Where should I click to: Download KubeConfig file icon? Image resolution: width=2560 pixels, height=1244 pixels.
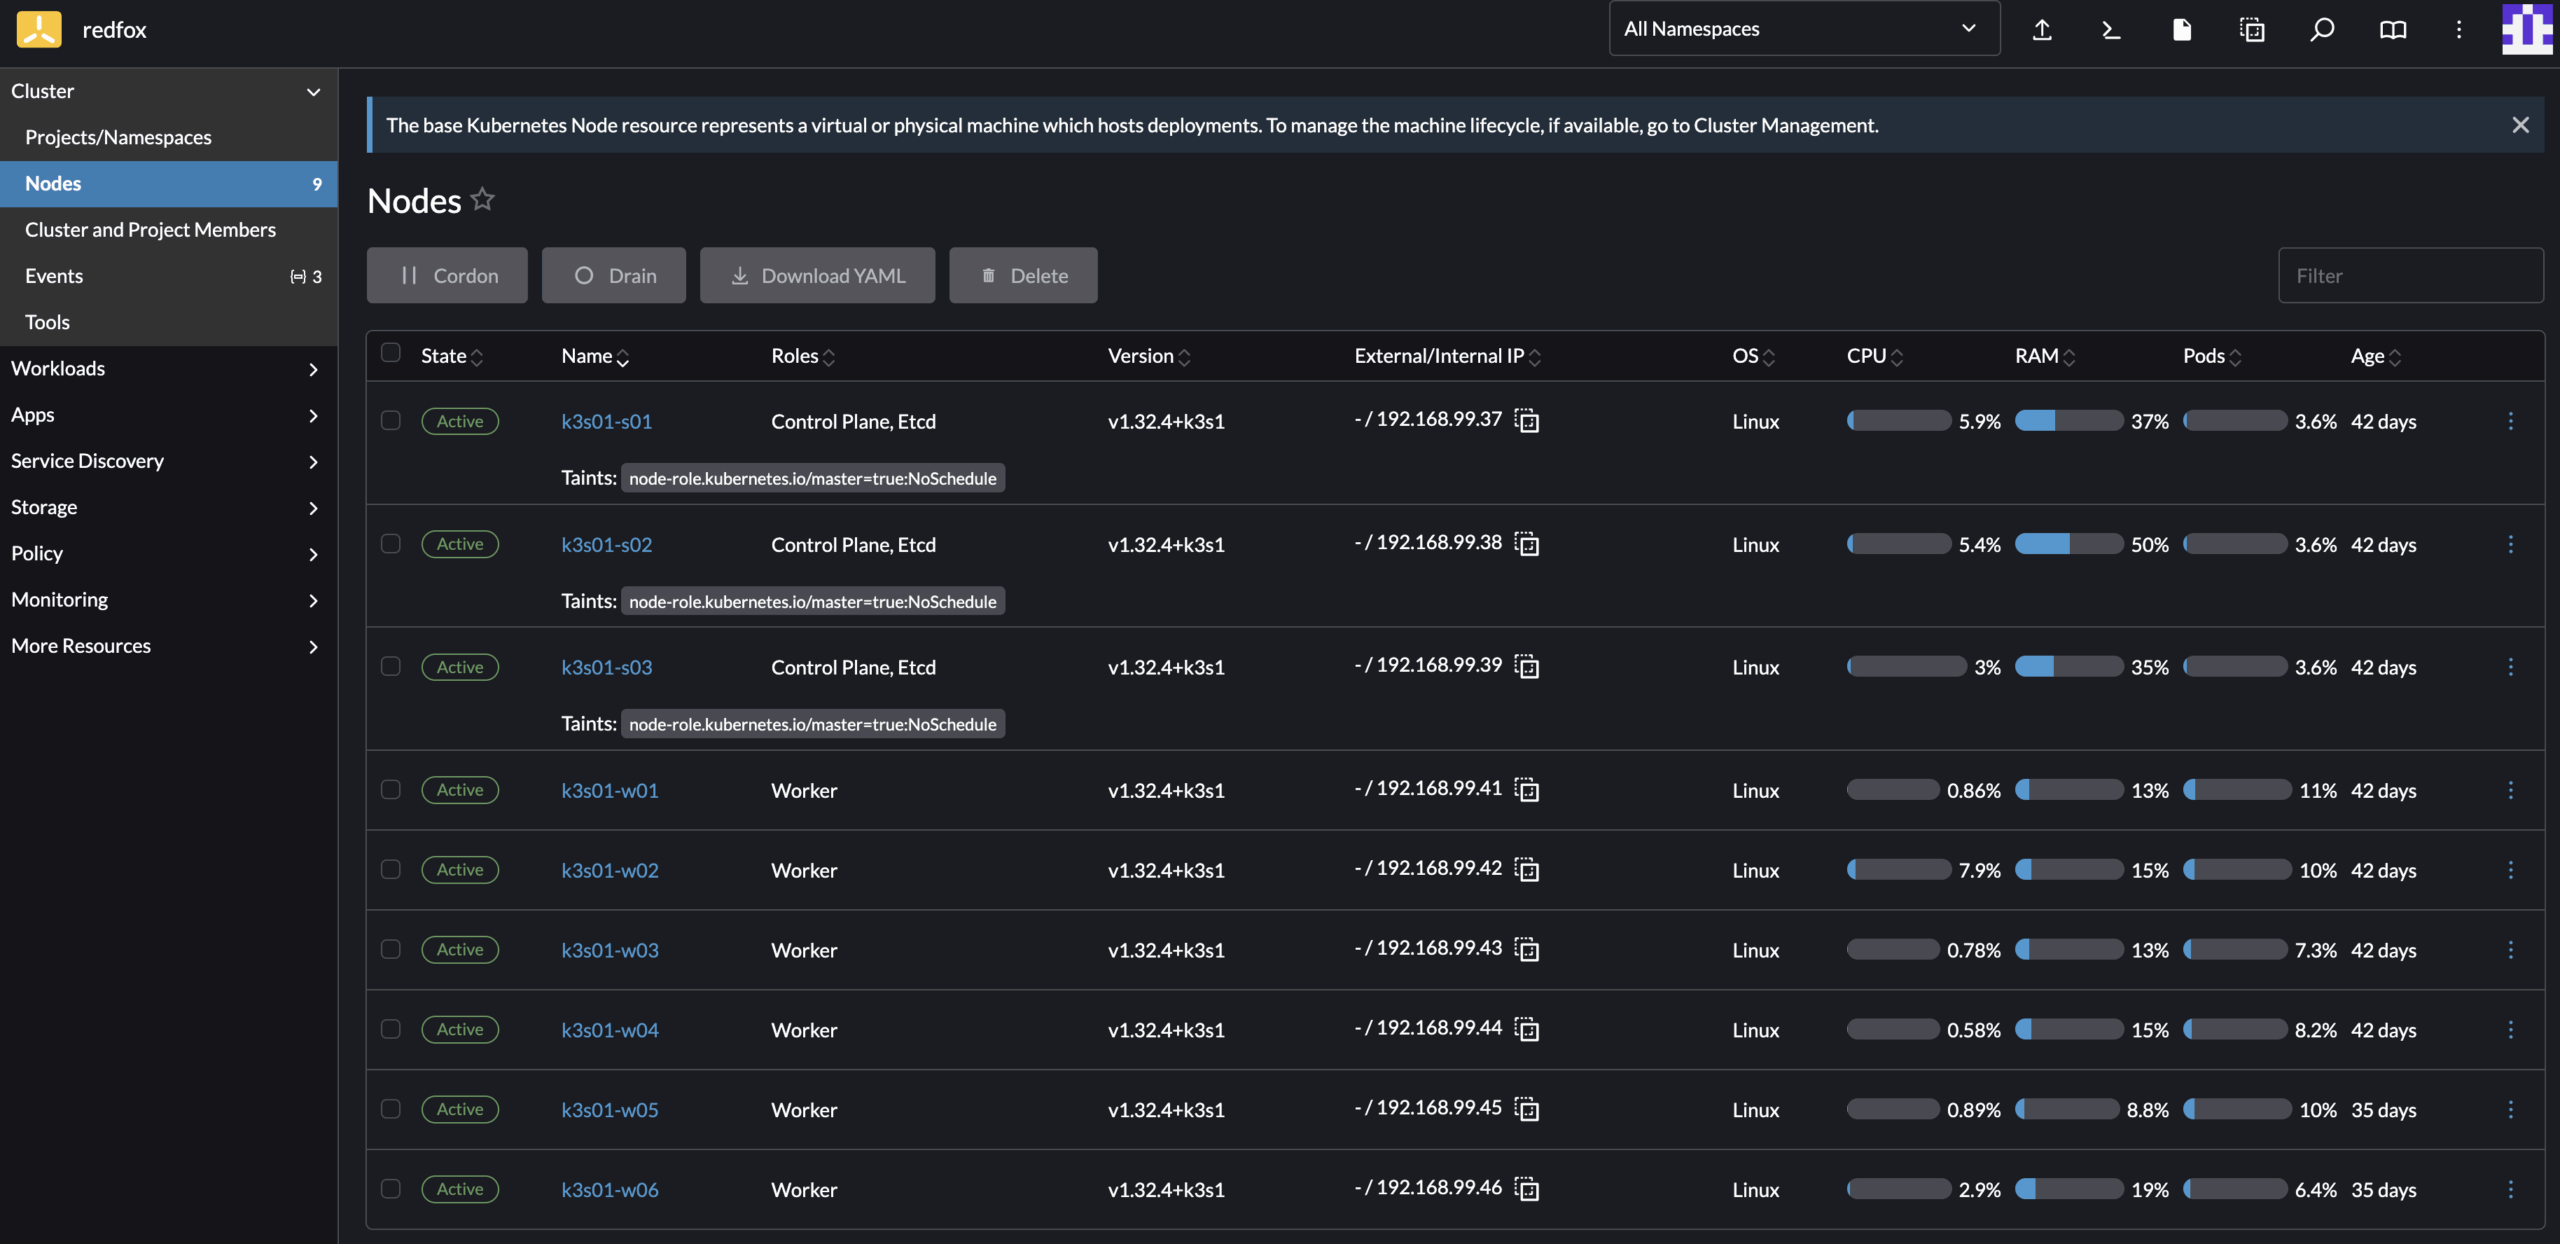[2182, 29]
